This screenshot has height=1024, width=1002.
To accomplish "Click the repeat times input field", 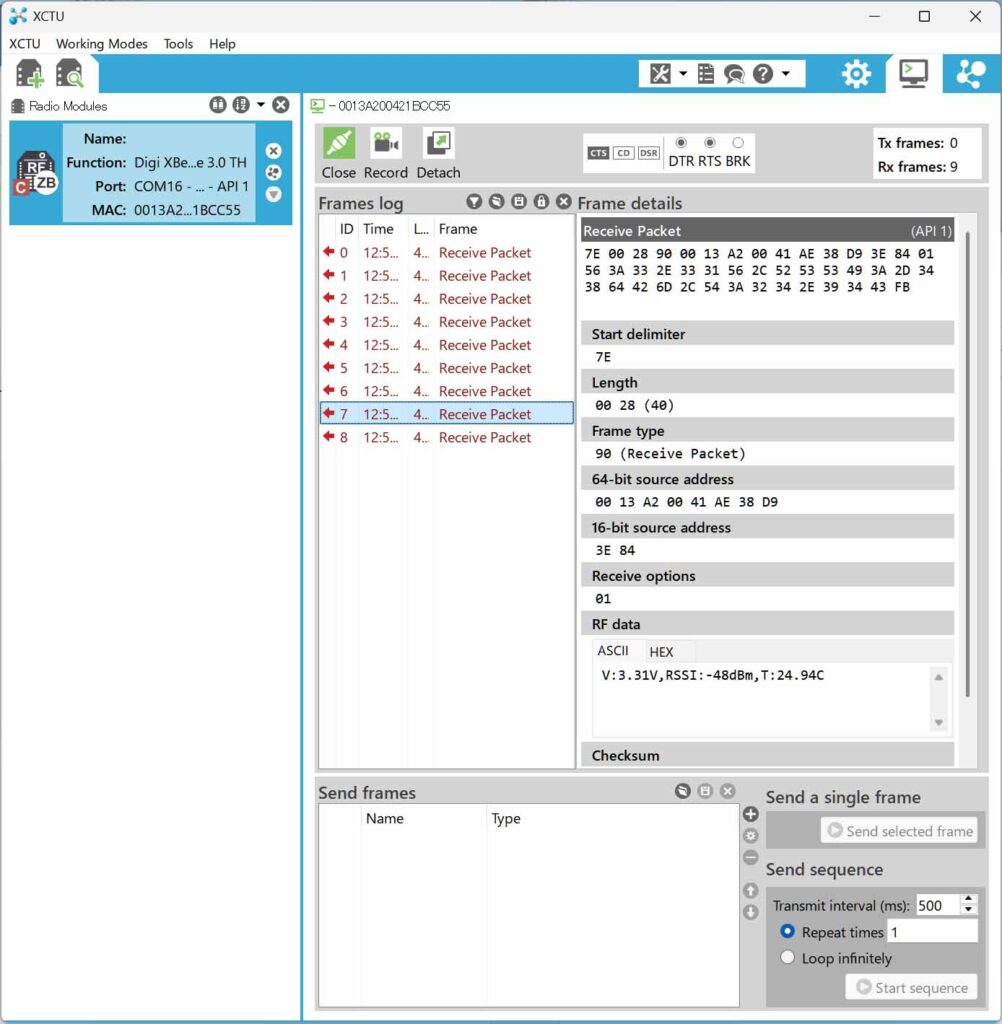I will point(932,931).
